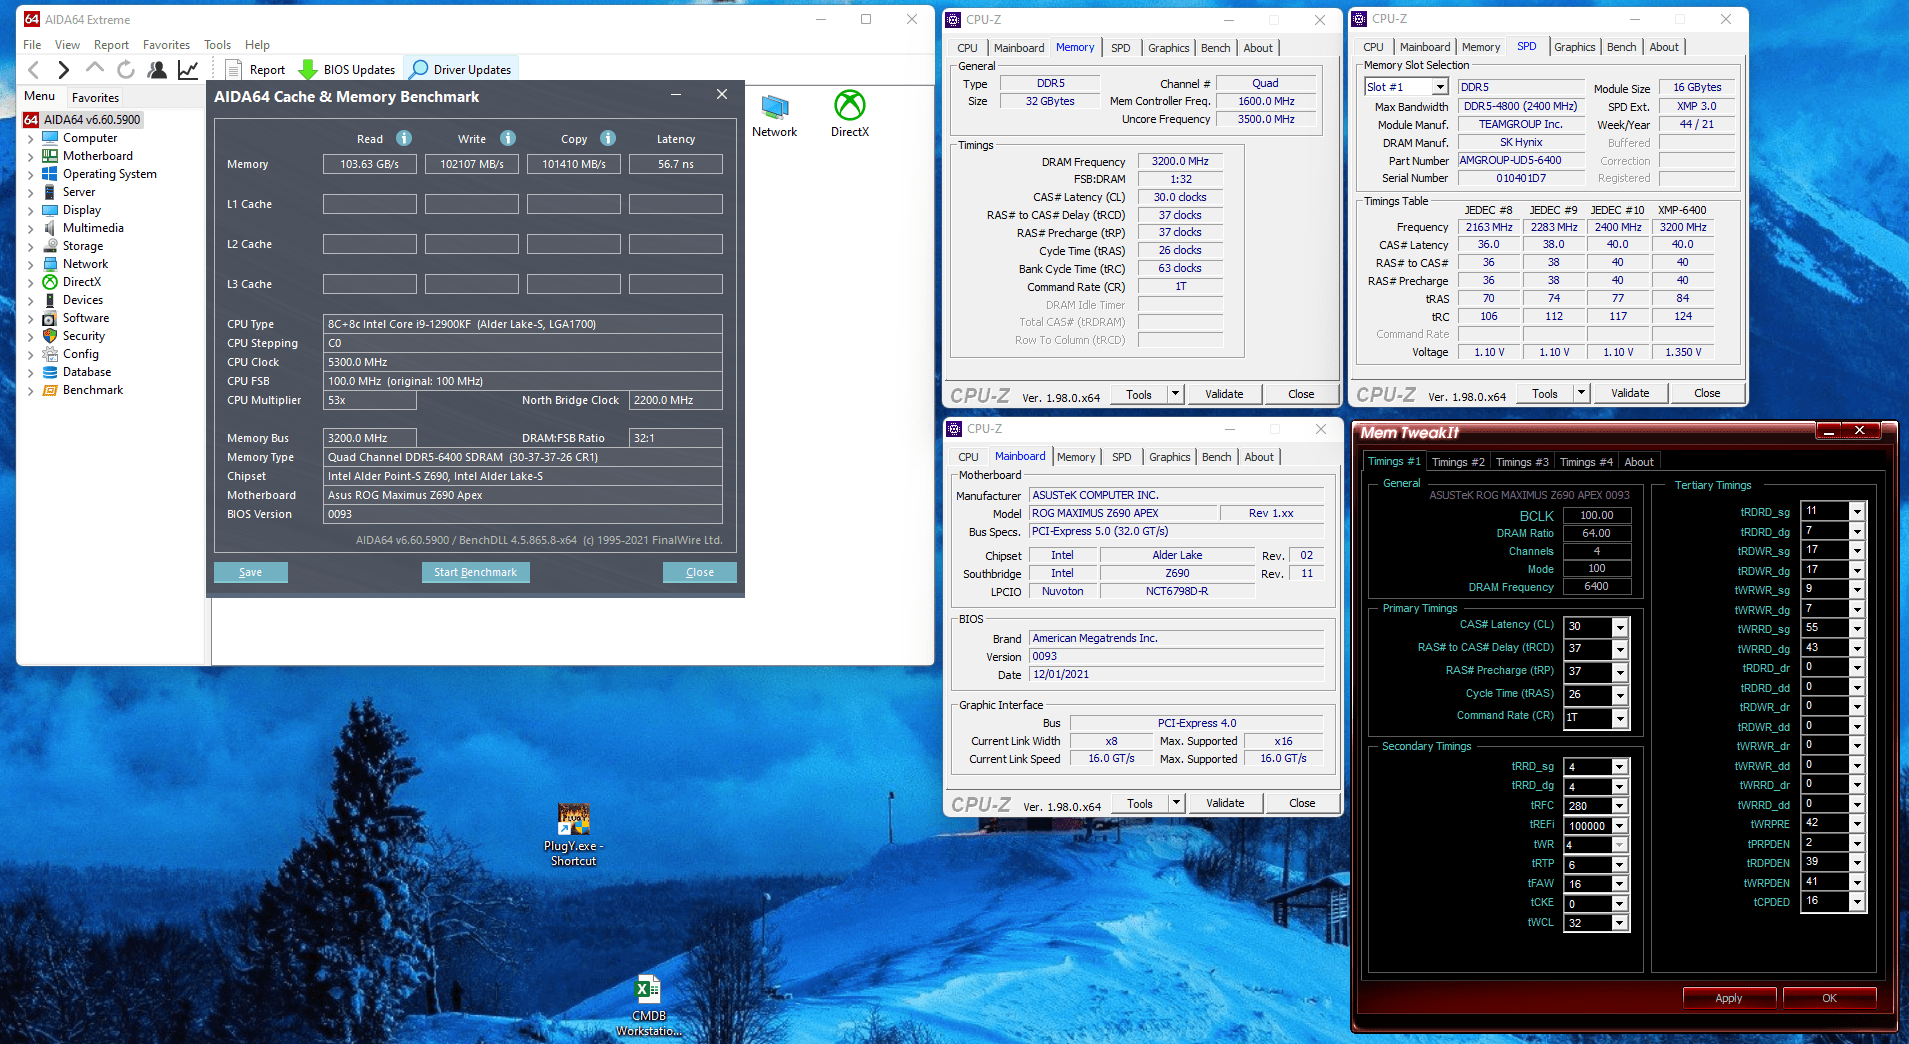
Task: Click Close in CPU-Z Mainboard window
Action: [1302, 803]
